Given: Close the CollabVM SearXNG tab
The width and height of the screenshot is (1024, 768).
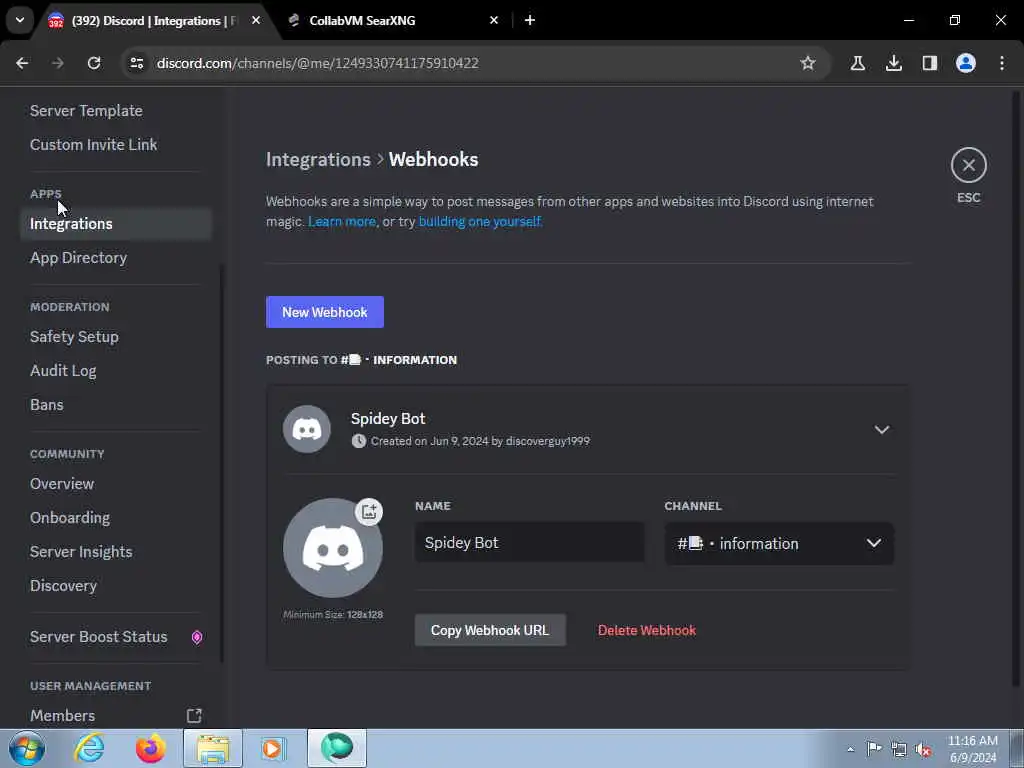Looking at the screenshot, I should point(494,20).
